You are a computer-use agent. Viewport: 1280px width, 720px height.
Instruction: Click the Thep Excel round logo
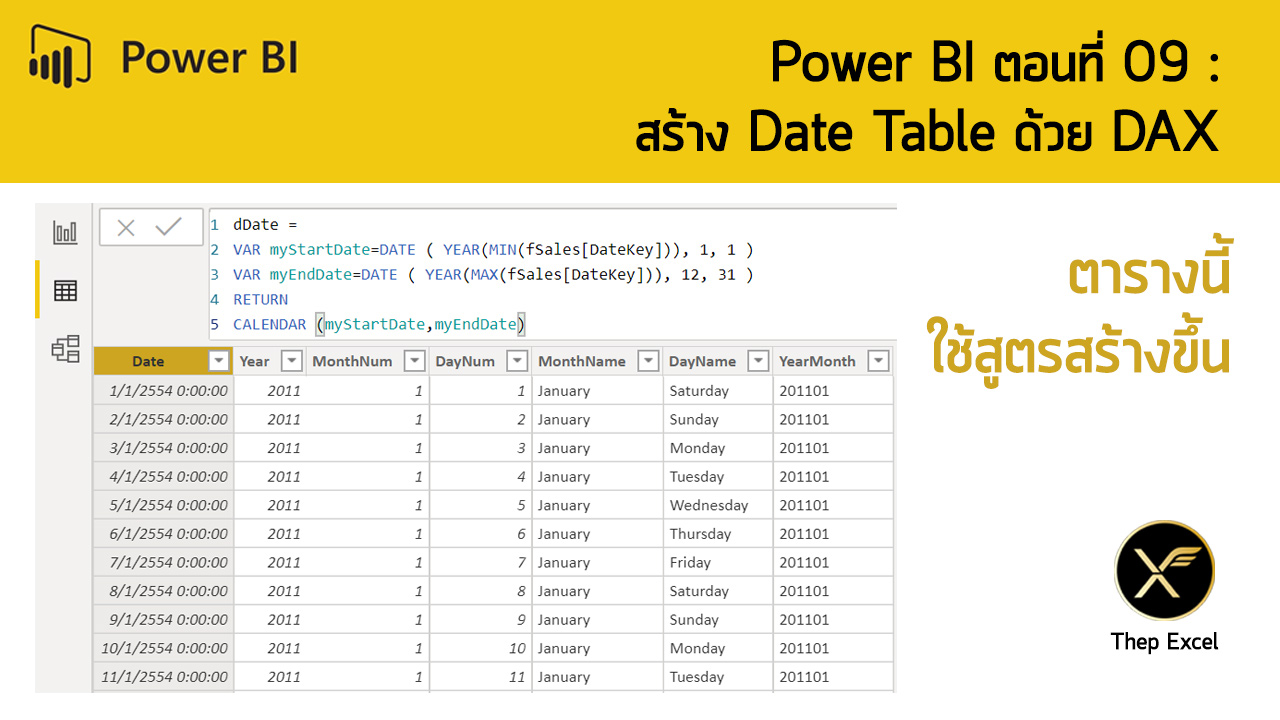(1164, 571)
